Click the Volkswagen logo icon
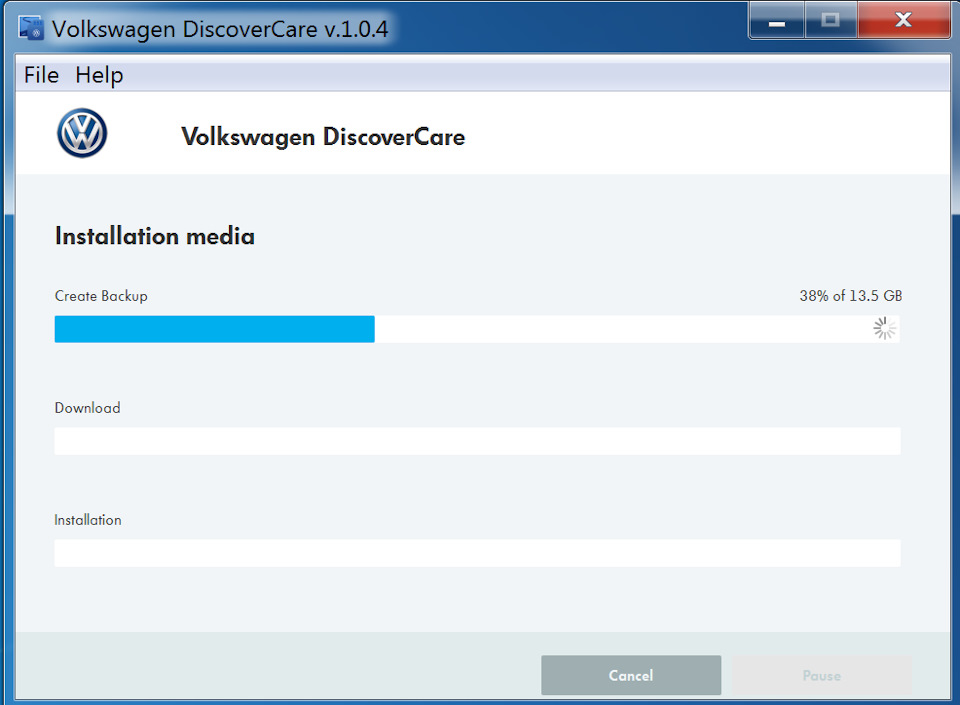960x705 pixels. tap(82, 133)
